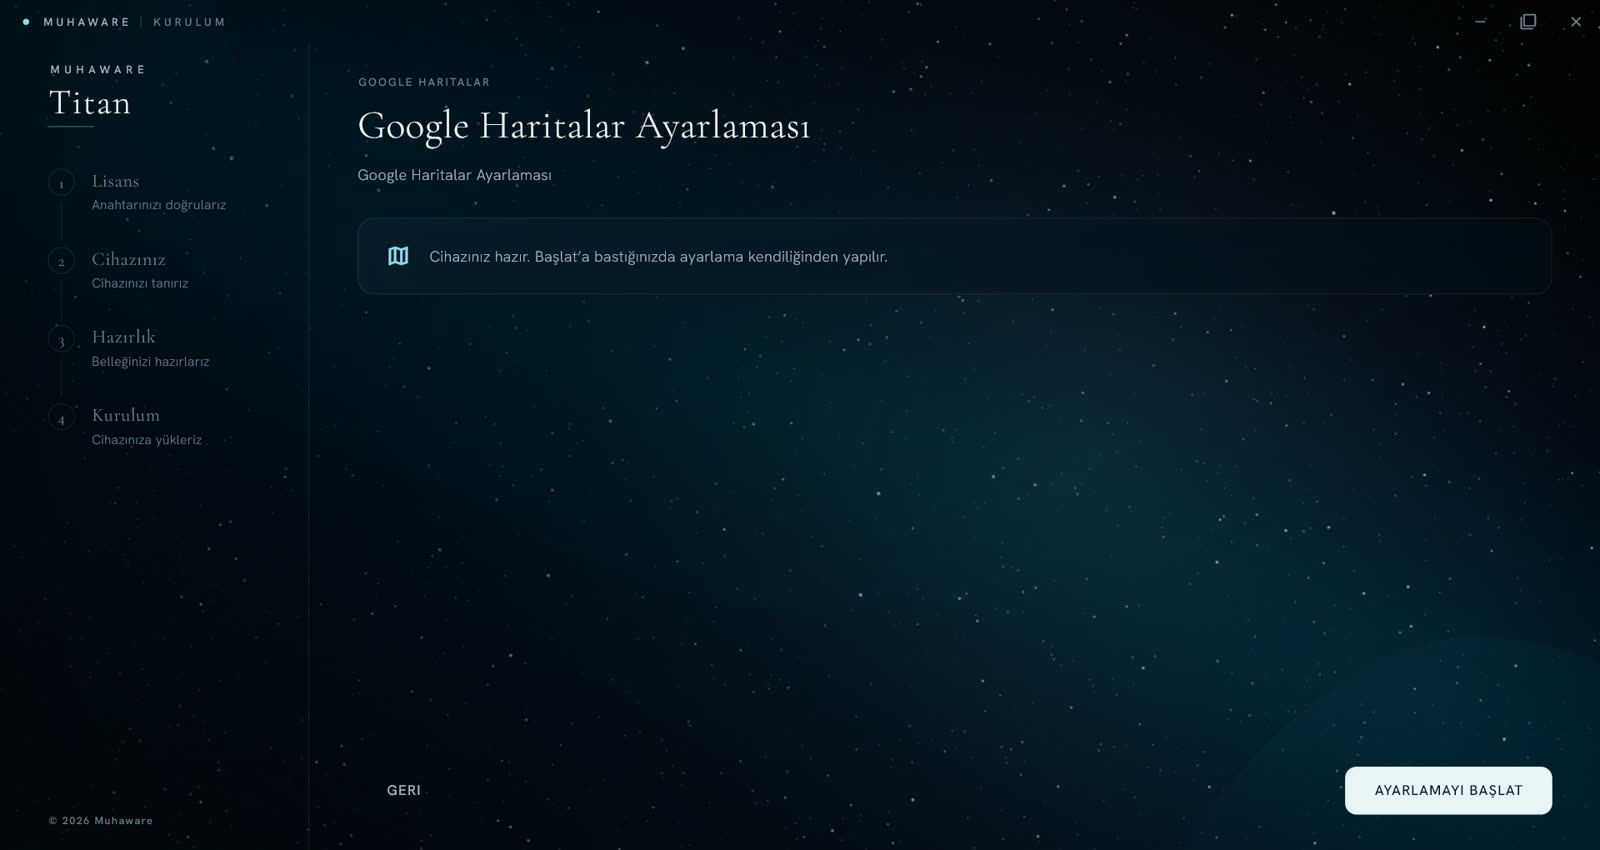Close the installer window
This screenshot has height=850, width=1600.
(x=1576, y=21)
